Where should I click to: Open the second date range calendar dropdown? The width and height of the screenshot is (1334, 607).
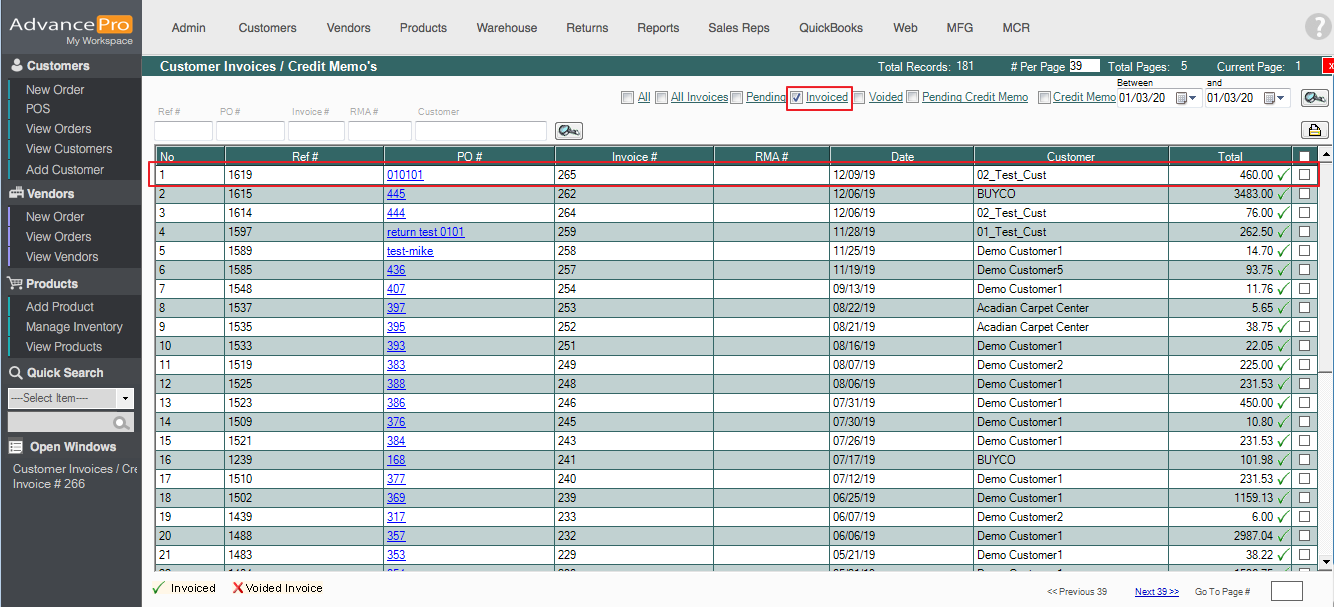point(1273,98)
